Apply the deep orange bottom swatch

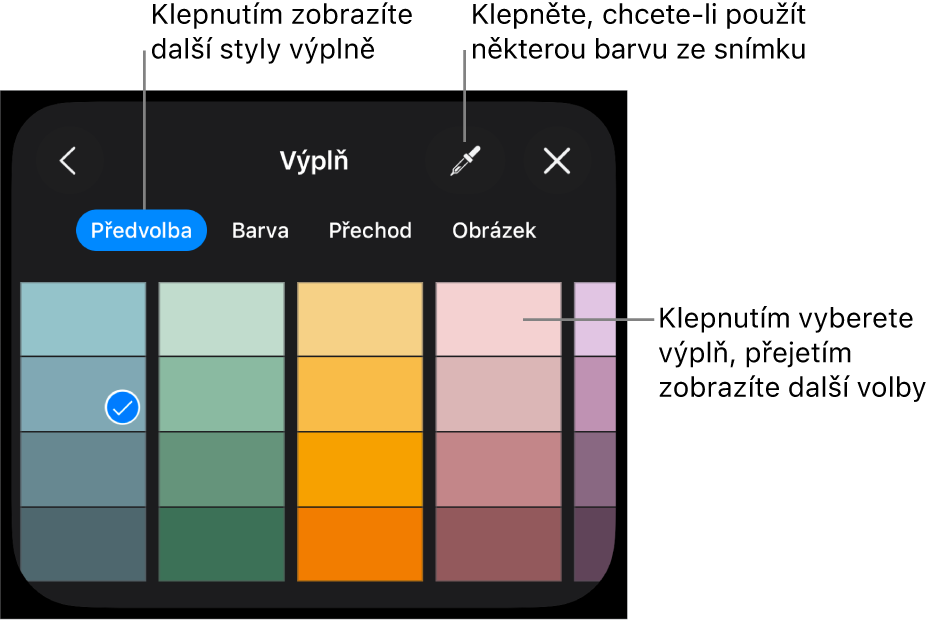tap(360, 544)
